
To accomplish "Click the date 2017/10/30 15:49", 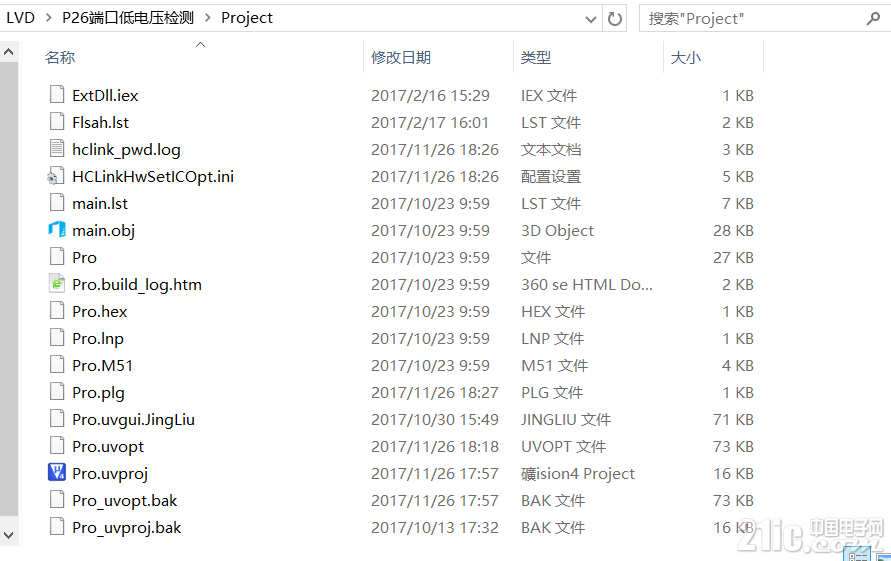I will tap(435, 419).
